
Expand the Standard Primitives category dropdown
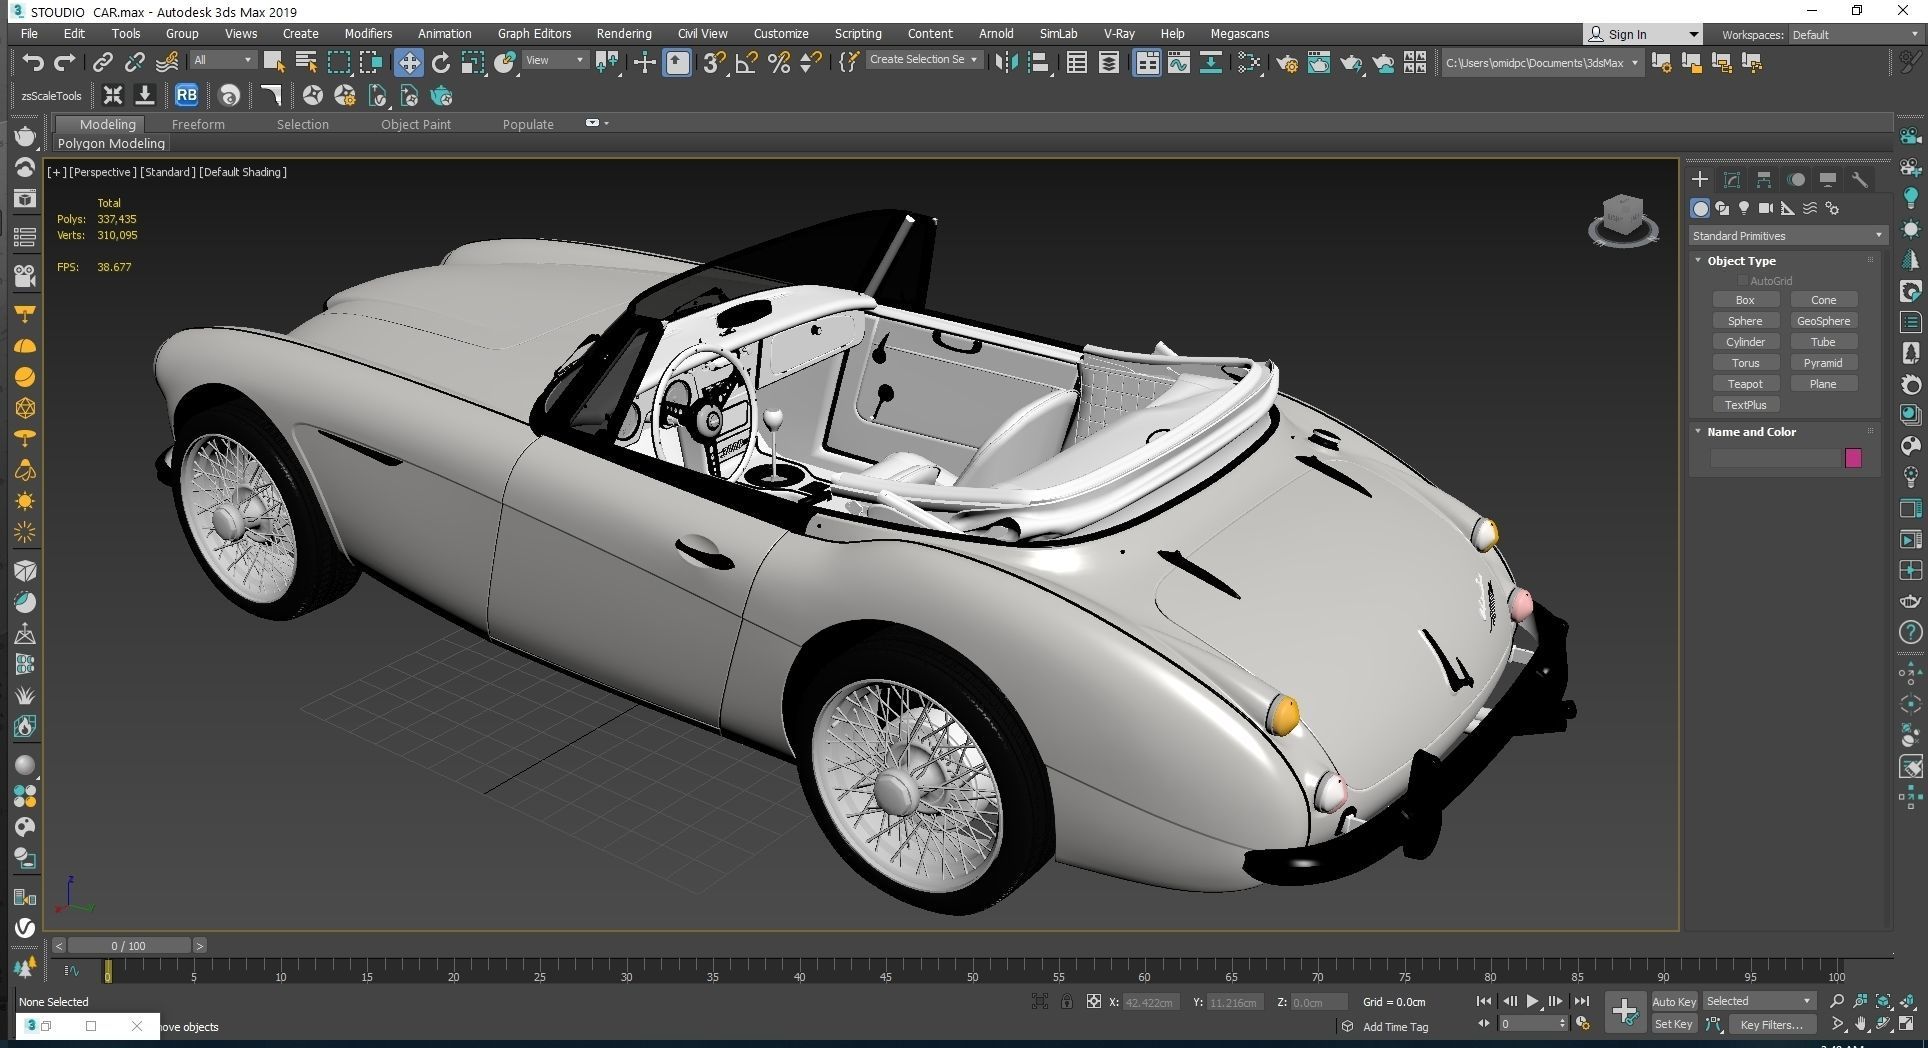1787,236
